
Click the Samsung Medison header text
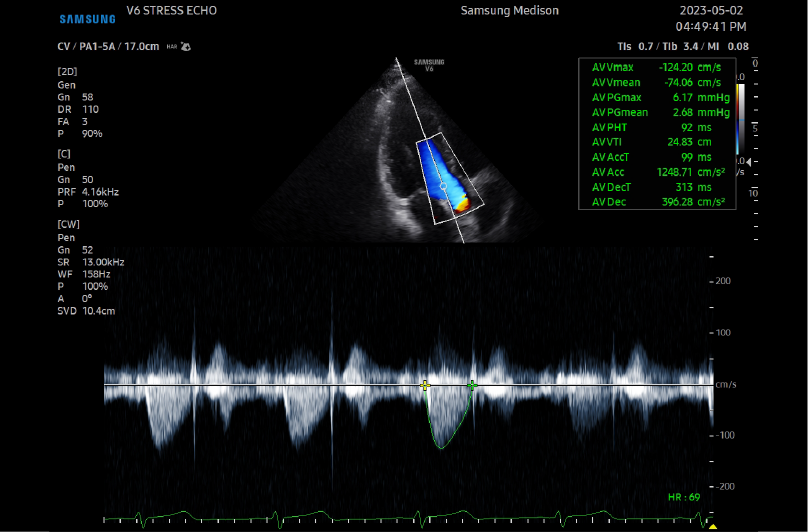(x=510, y=11)
